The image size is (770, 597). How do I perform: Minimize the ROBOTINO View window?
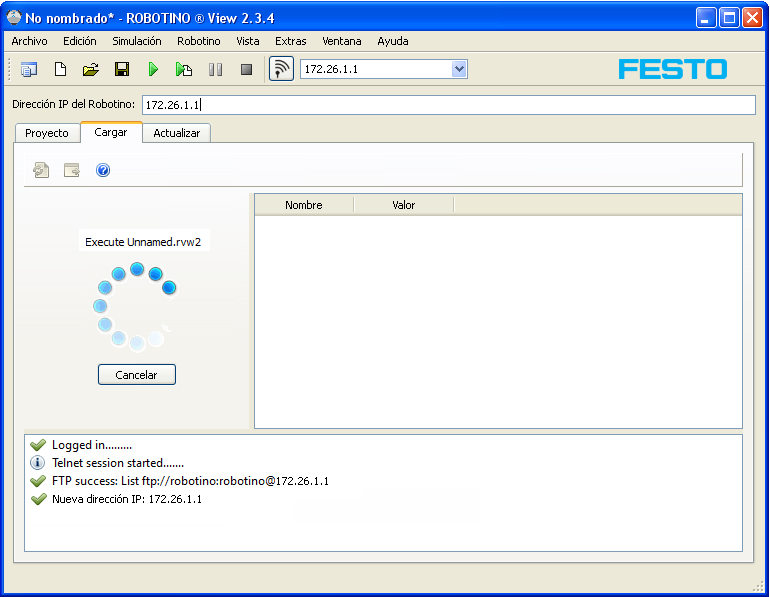click(x=706, y=18)
